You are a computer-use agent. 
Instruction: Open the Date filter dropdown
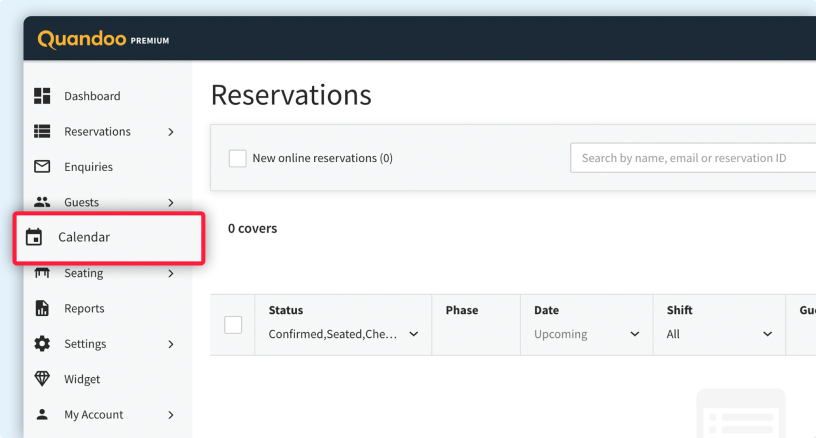pos(586,334)
